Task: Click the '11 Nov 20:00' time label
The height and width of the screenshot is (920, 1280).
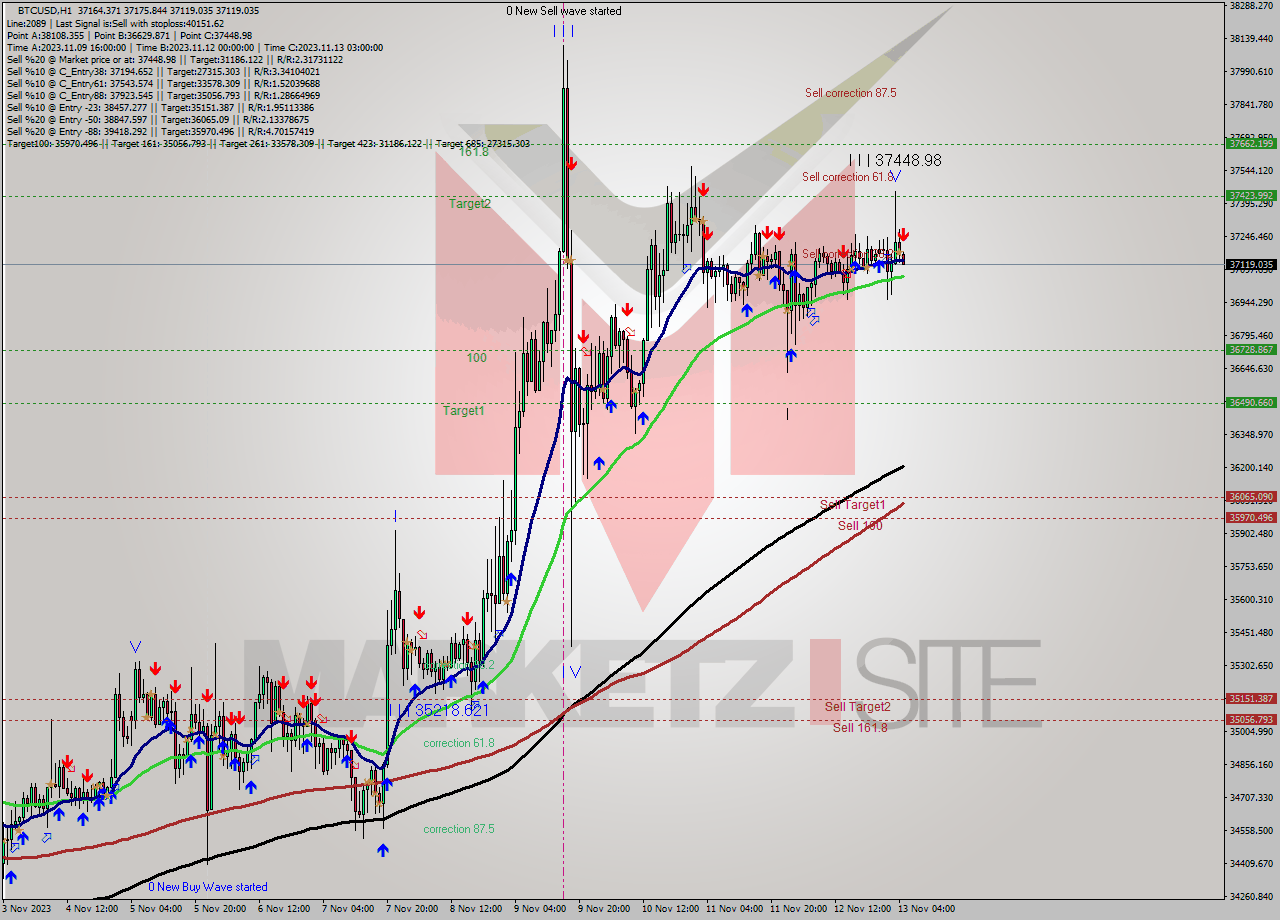Action: pyautogui.click(x=797, y=909)
